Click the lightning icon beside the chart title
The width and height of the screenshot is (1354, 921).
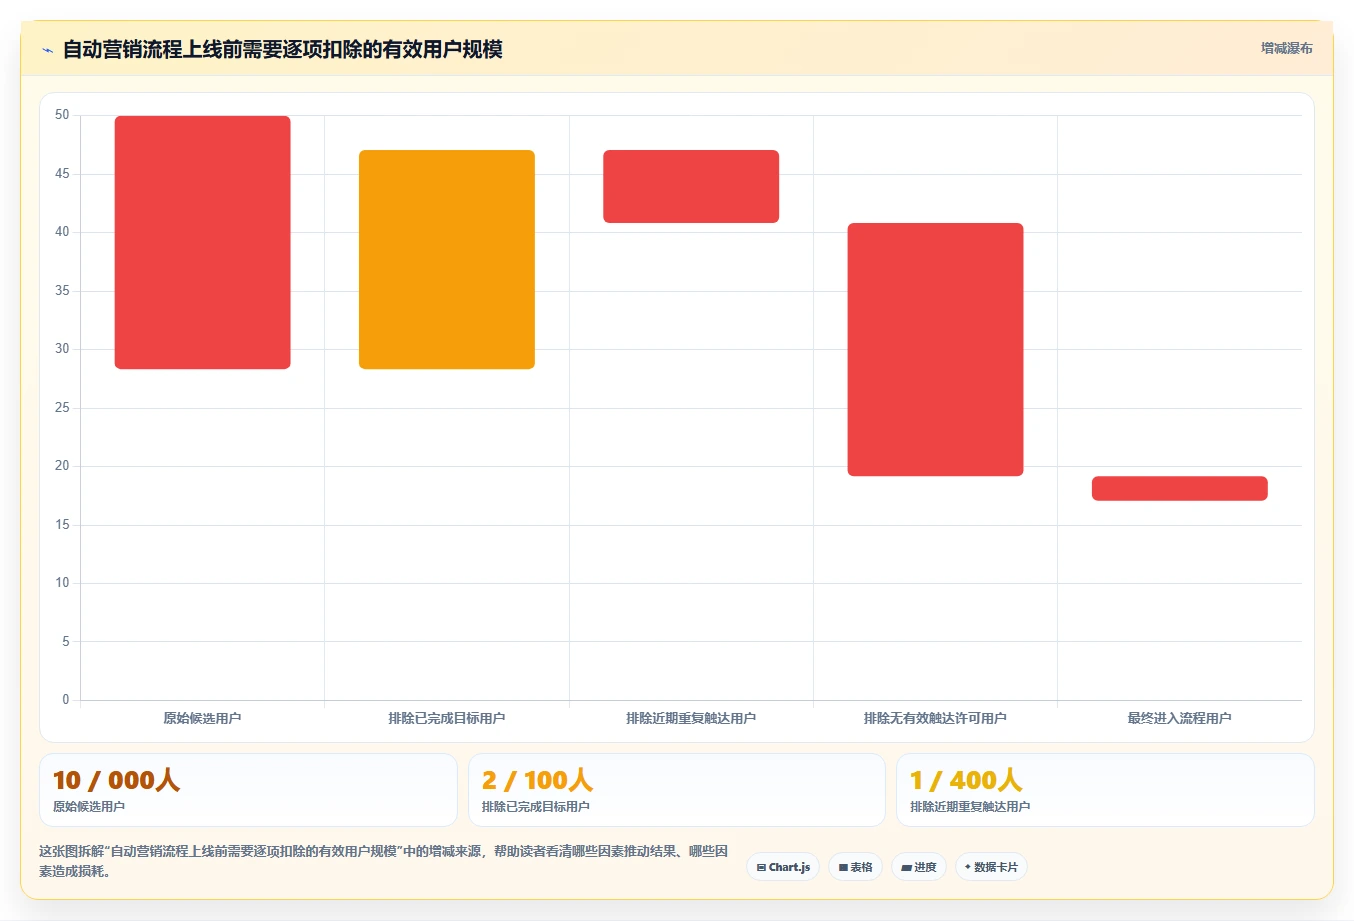(47, 50)
